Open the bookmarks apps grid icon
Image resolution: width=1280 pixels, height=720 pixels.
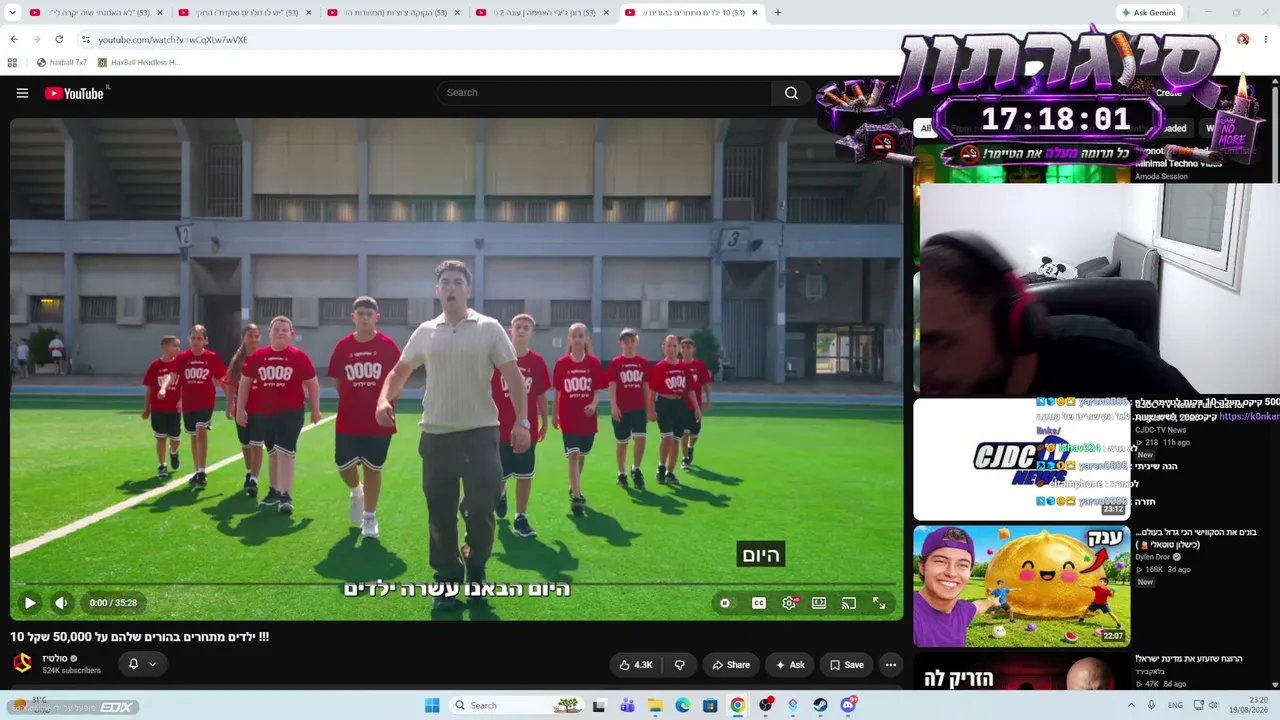pos(12,62)
